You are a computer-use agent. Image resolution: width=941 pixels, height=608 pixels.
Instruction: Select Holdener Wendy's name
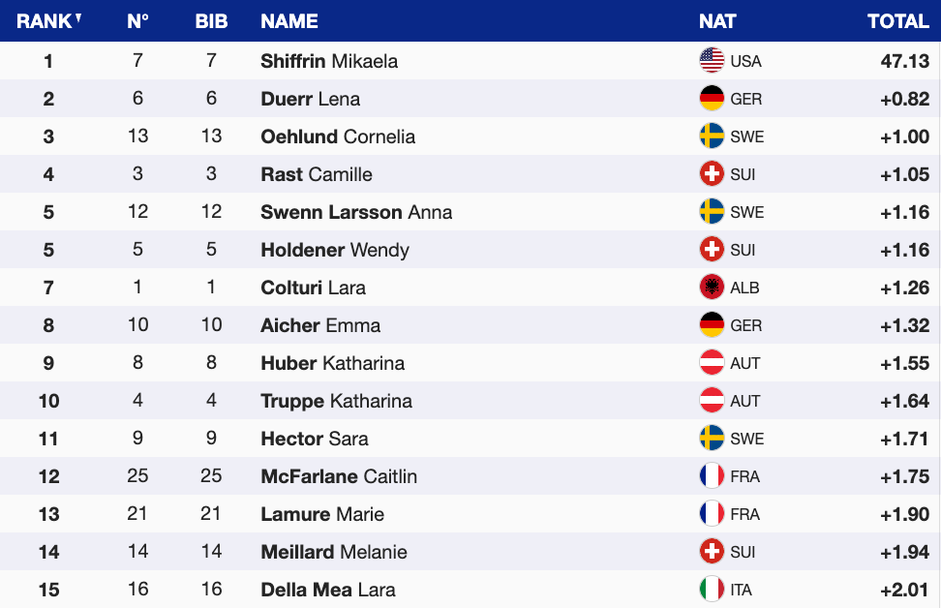(x=334, y=250)
